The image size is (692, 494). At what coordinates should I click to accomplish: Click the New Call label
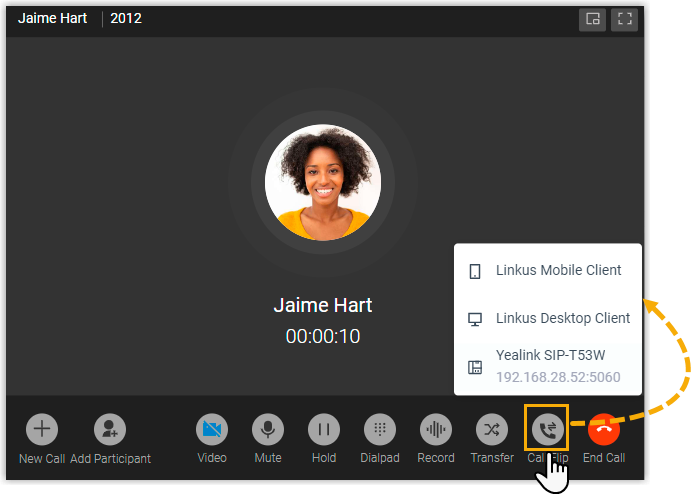[x=42, y=459]
